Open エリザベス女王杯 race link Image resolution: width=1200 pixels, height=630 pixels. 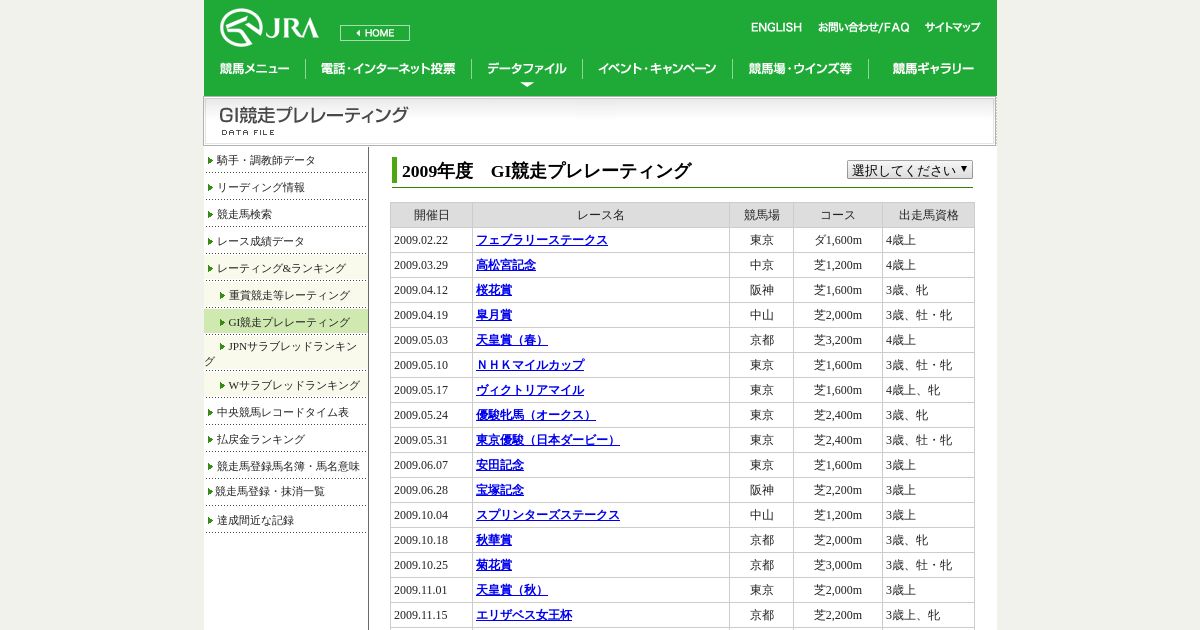point(524,615)
